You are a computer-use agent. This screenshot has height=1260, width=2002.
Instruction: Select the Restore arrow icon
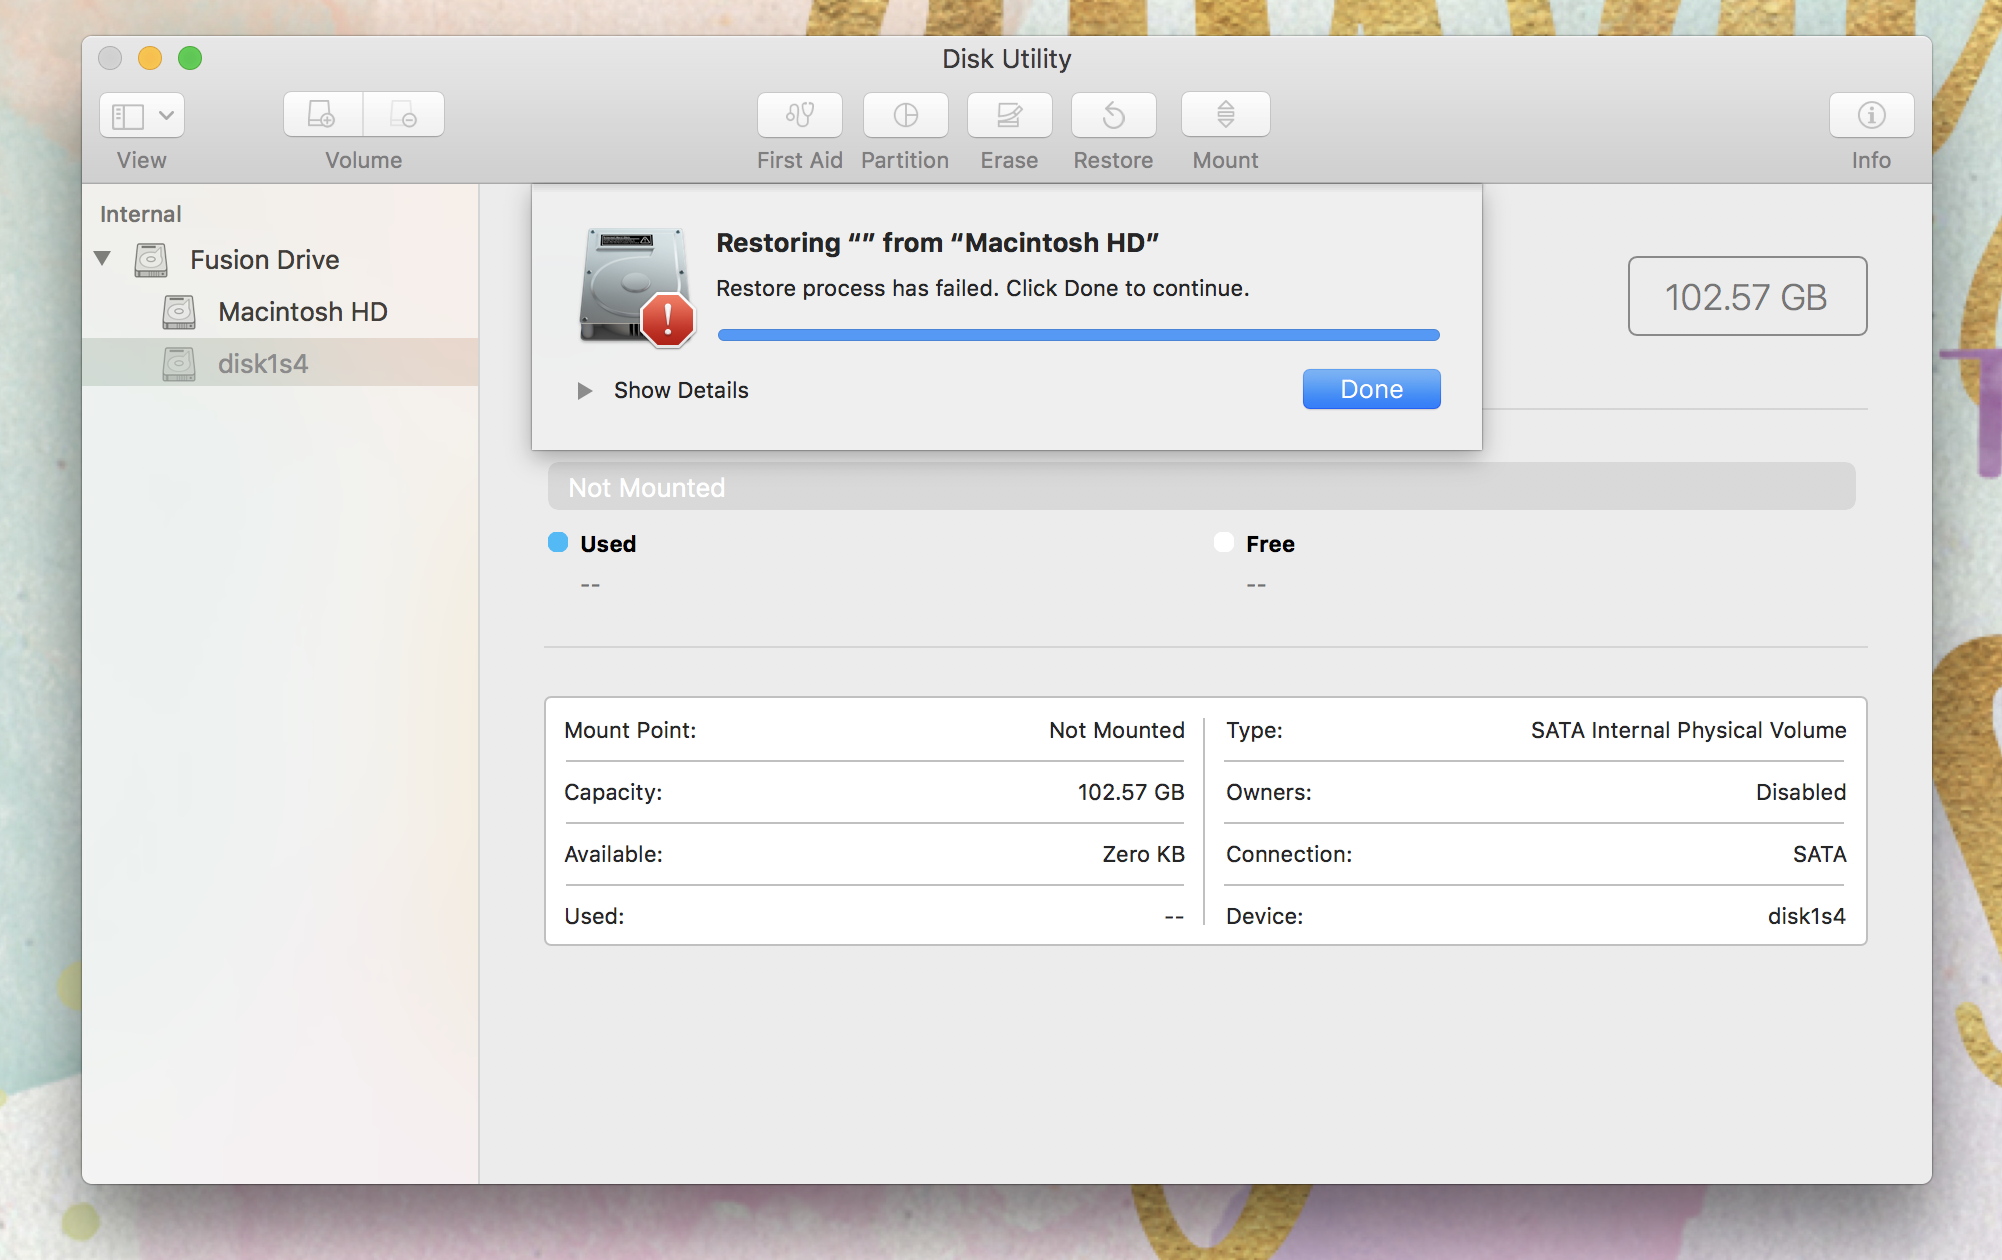(x=1113, y=116)
